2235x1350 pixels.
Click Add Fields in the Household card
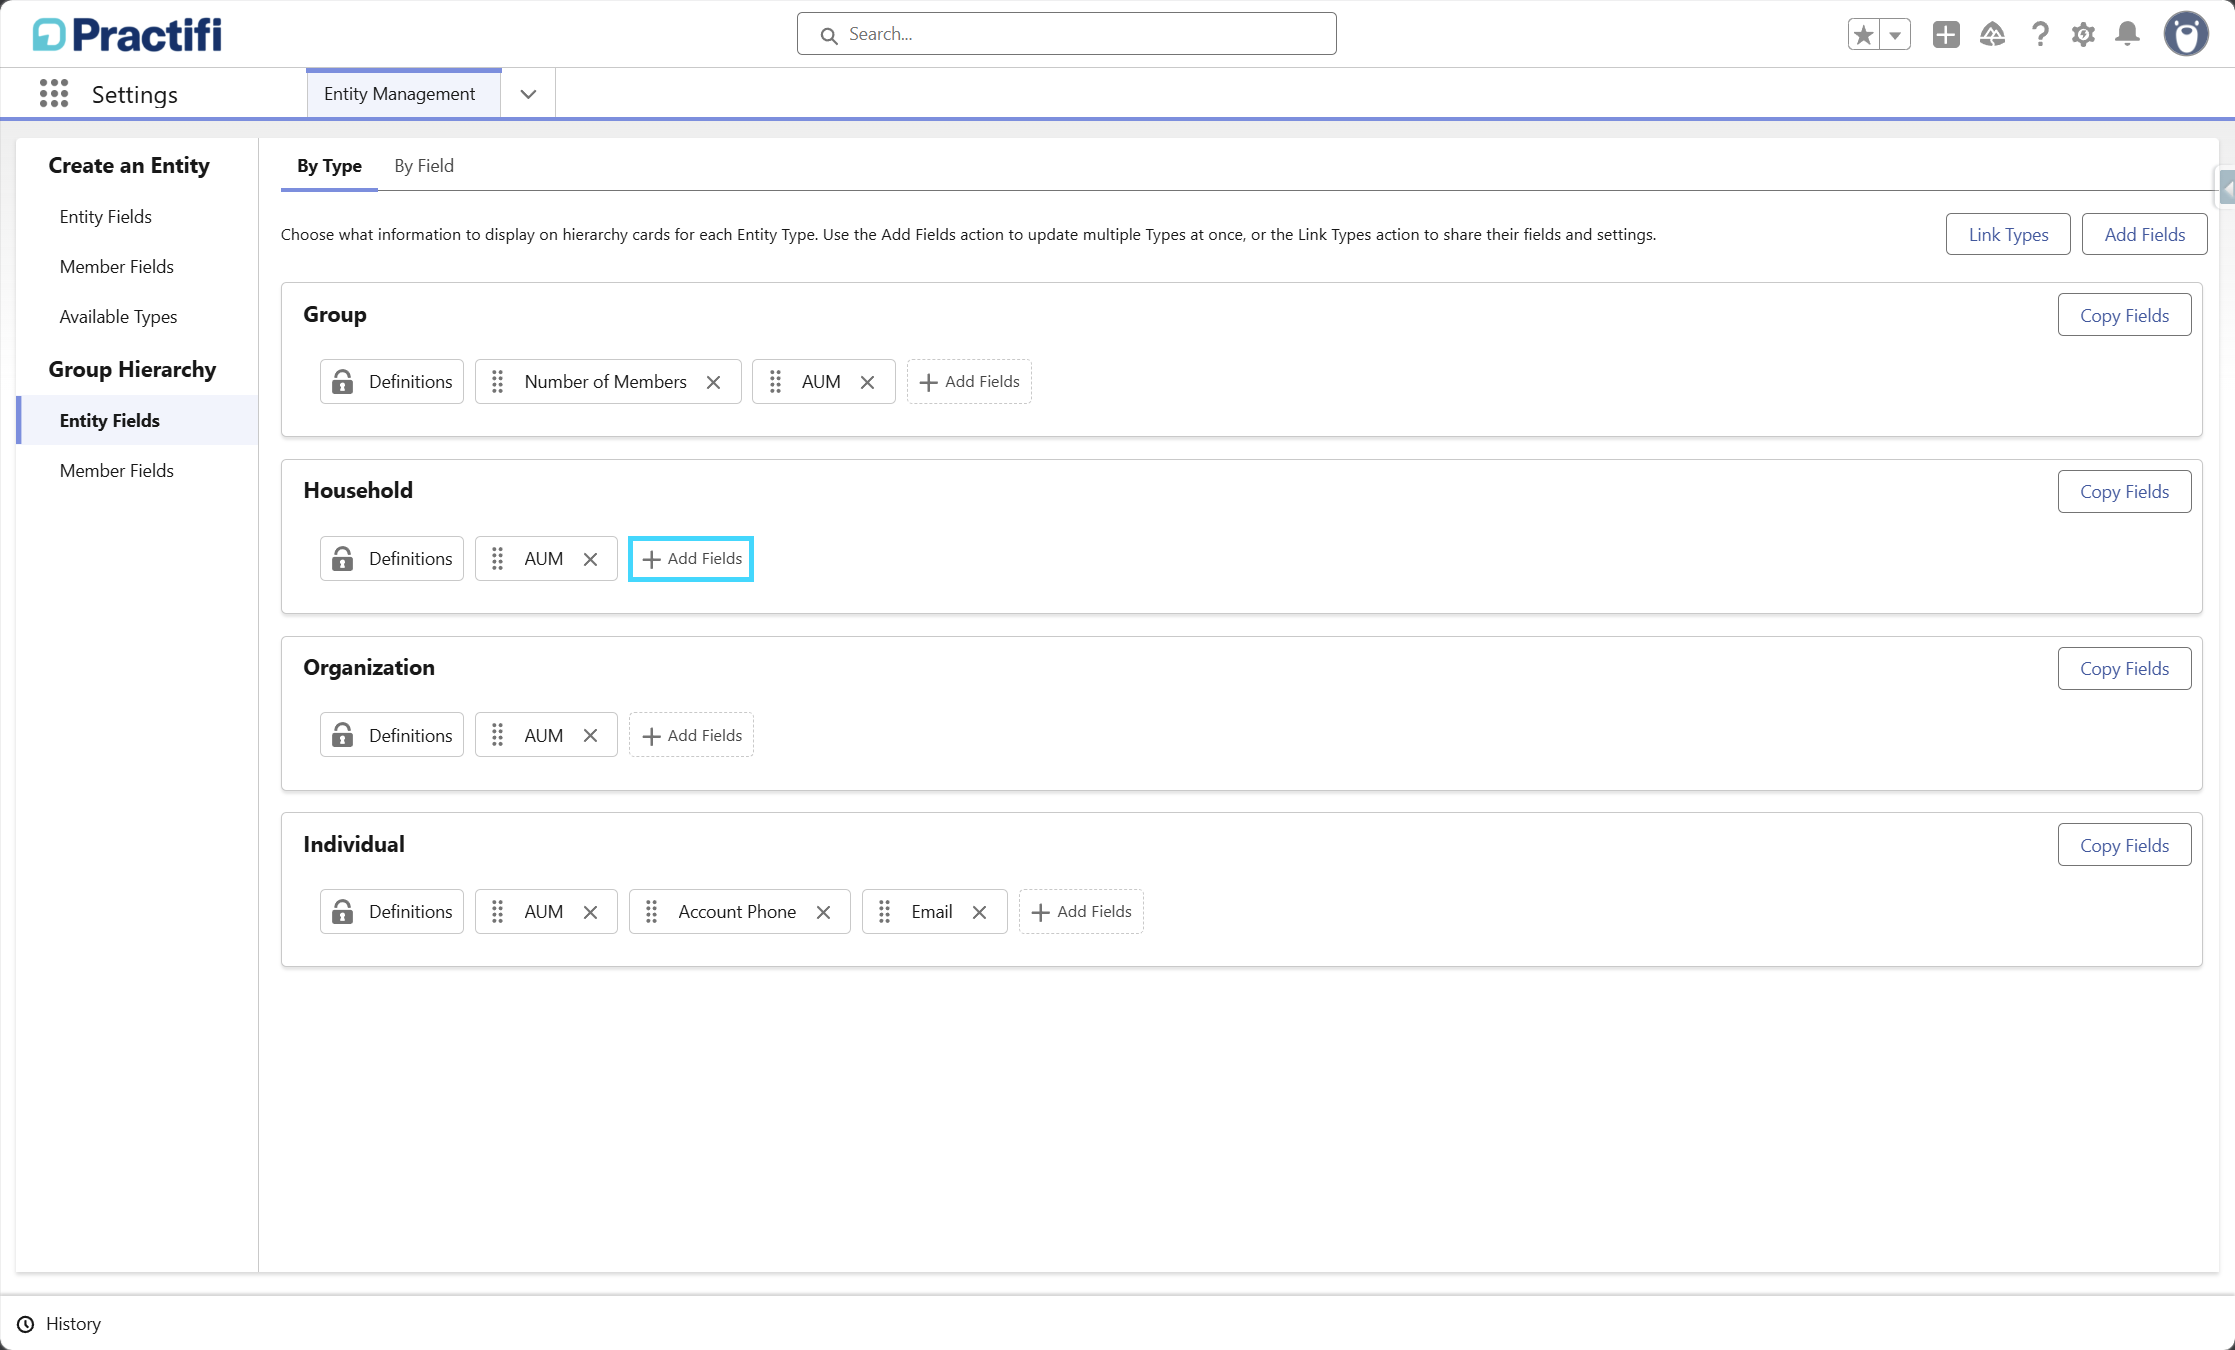coord(691,559)
